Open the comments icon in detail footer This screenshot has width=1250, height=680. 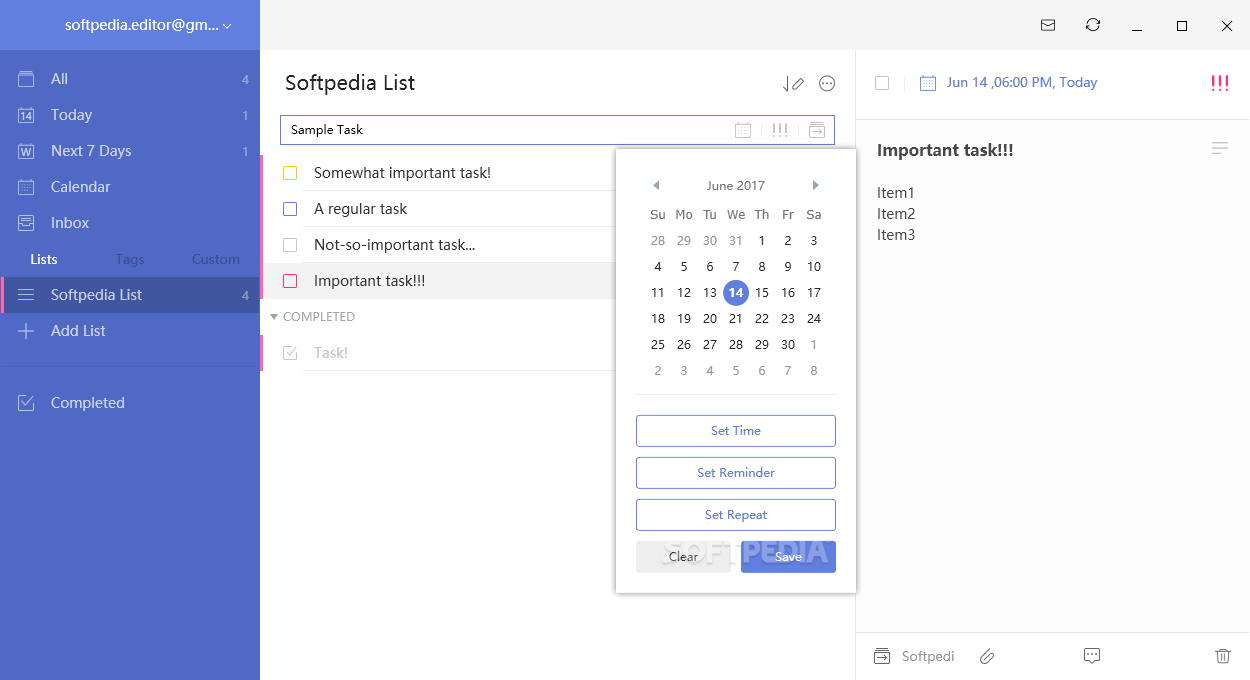coord(1092,656)
